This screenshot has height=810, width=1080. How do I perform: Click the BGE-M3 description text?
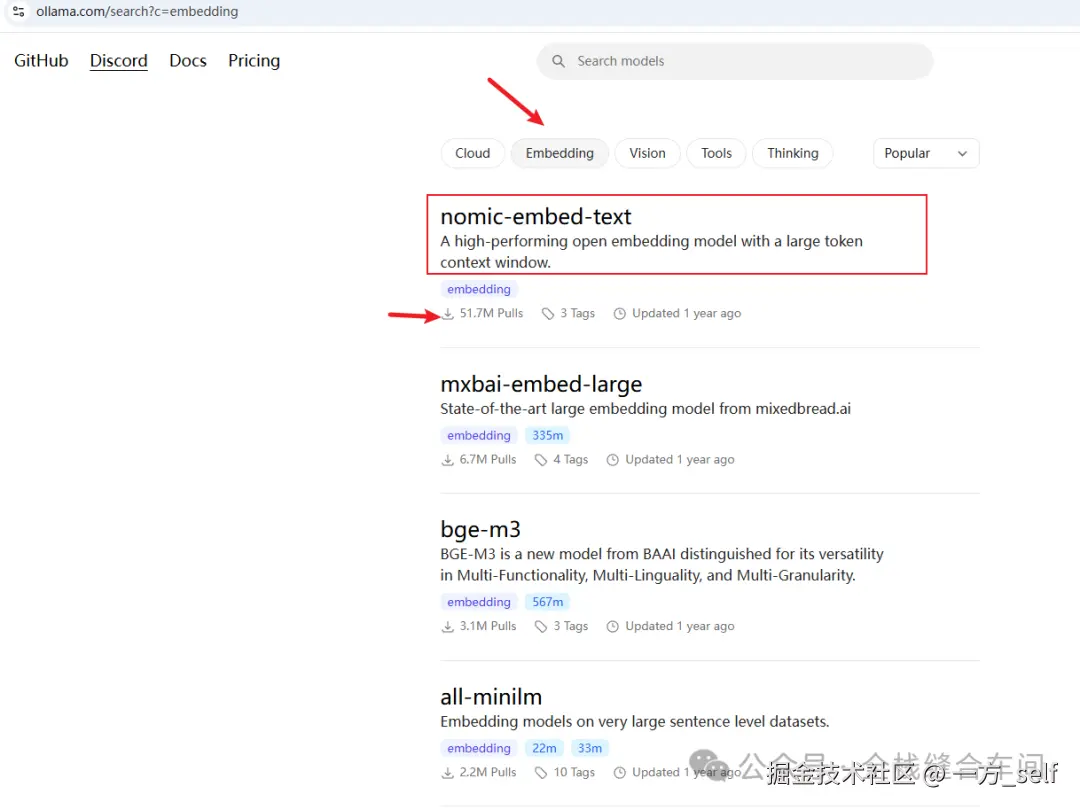coord(662,565)
